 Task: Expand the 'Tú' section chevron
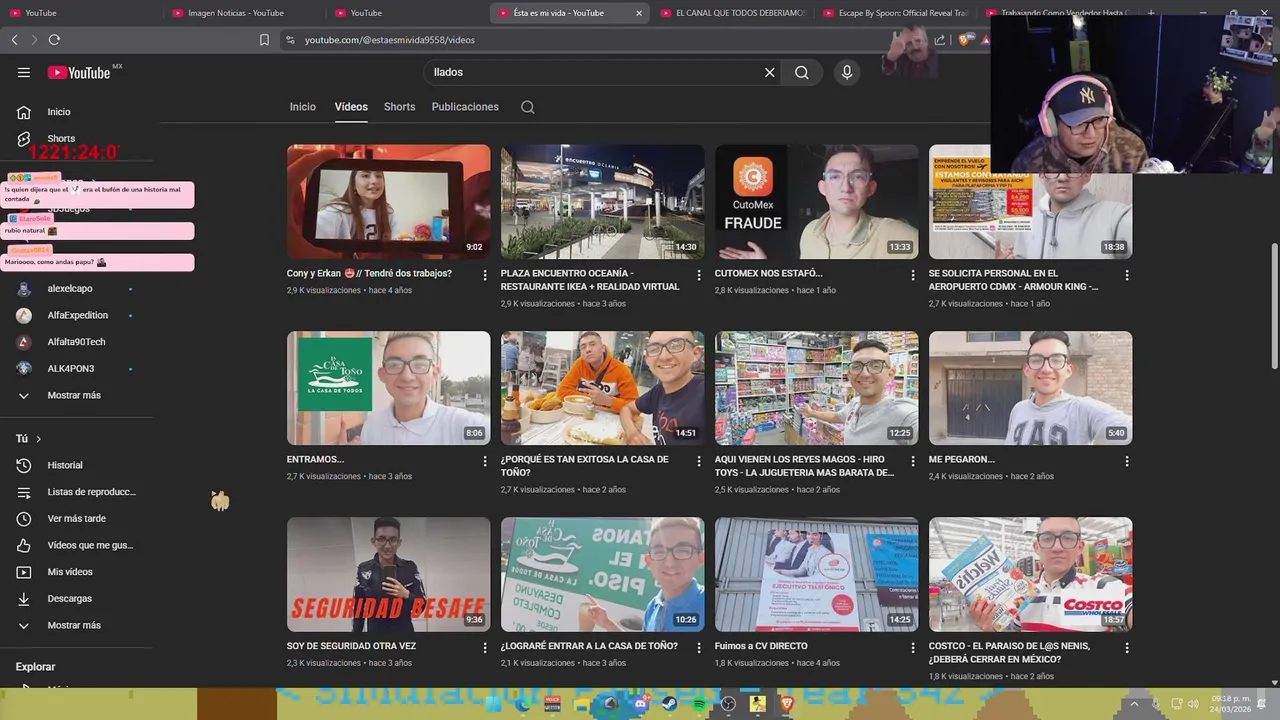pos(39,439)
